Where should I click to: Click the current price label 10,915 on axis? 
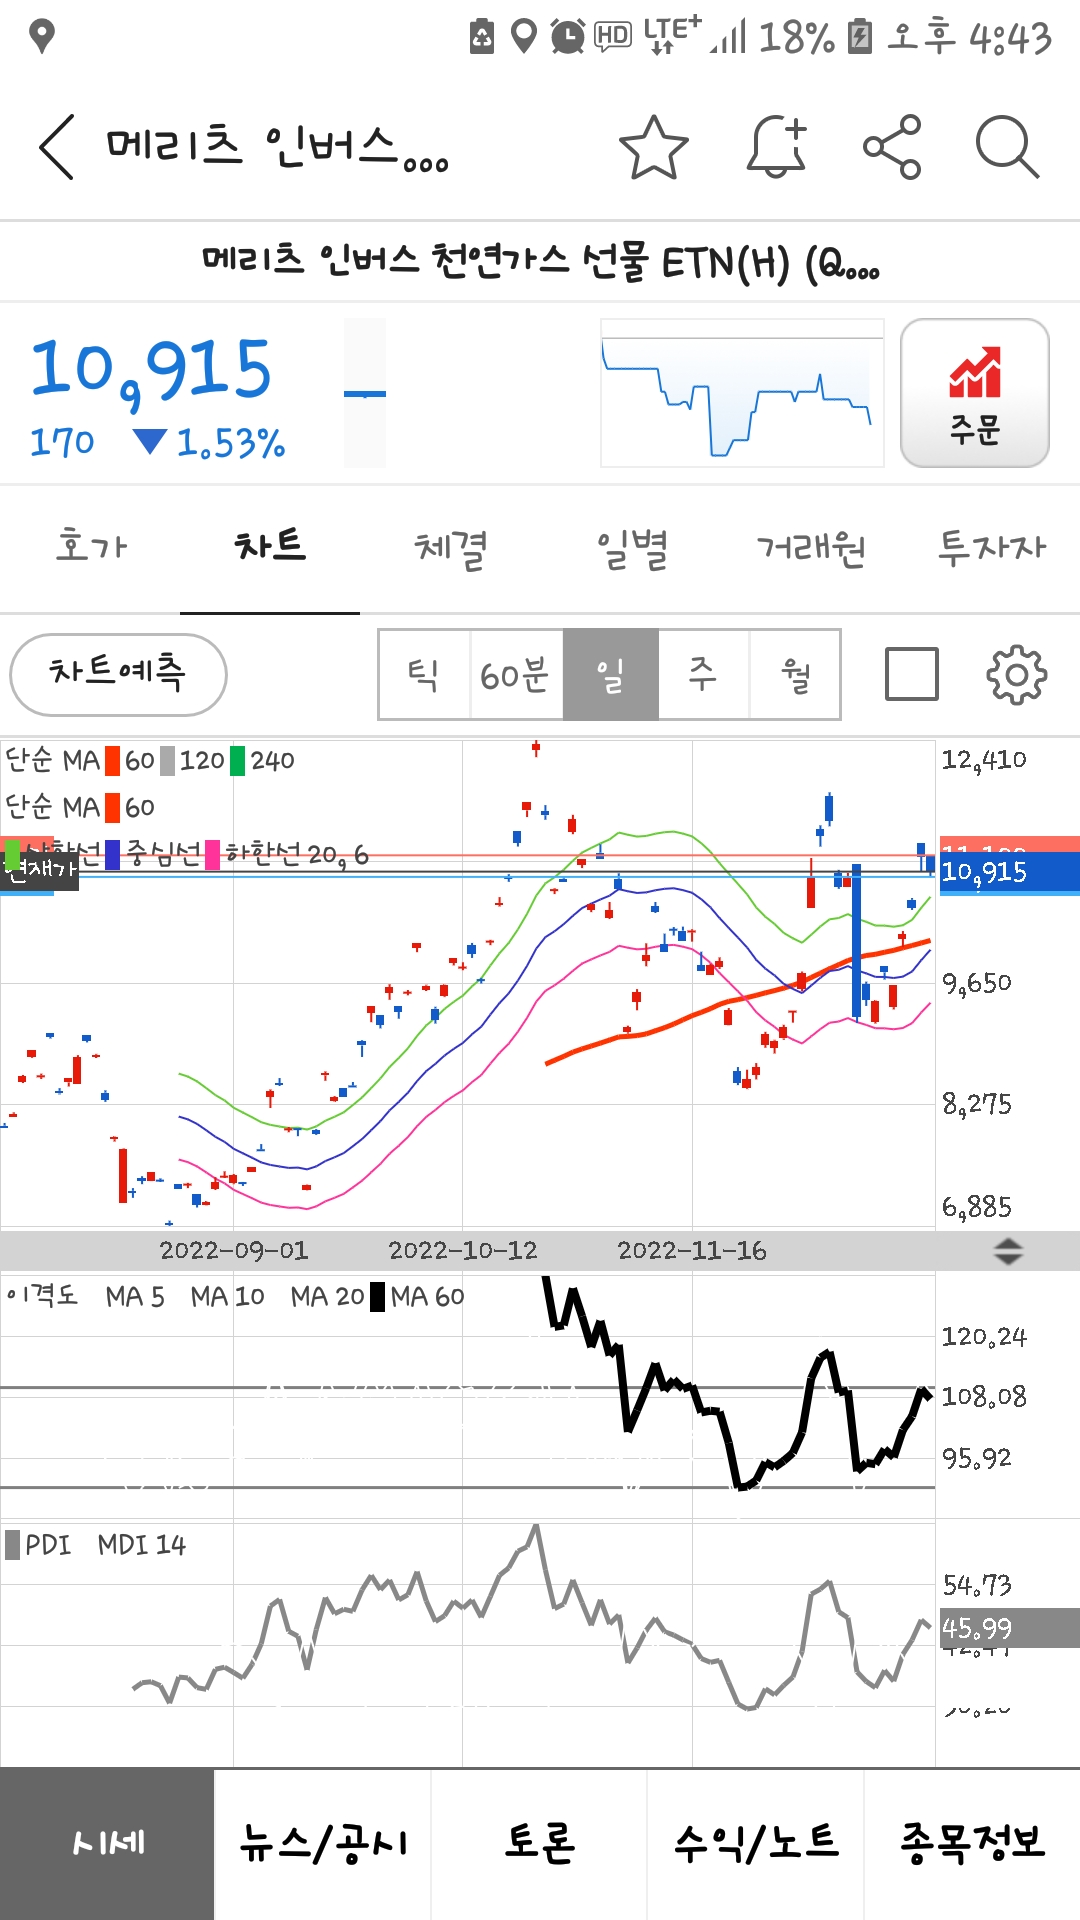coord(1009,872)
